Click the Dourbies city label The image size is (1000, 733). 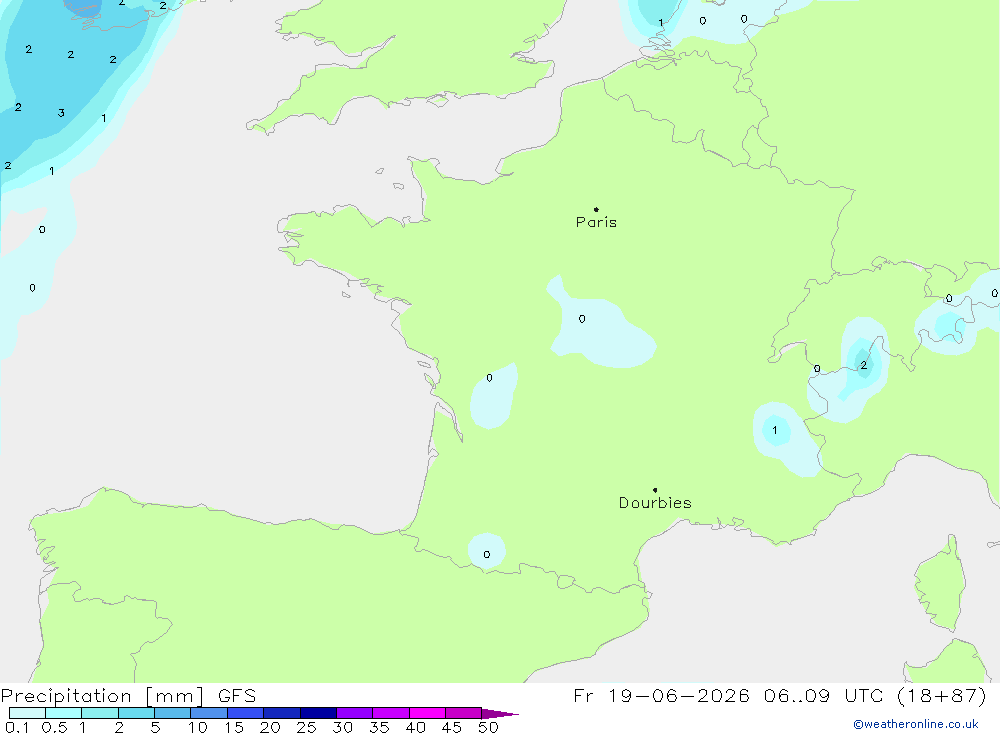pyautogui.click(x=655, y=503)
